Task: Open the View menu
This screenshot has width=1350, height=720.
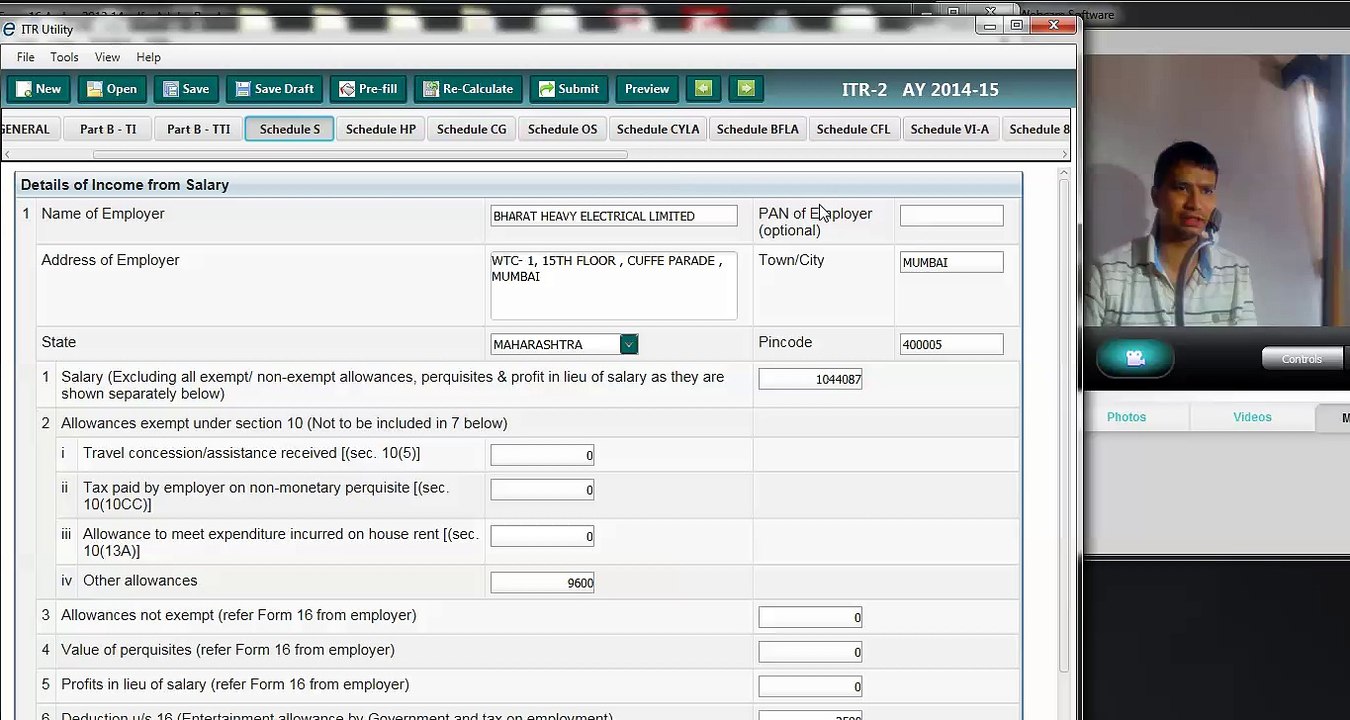Action: (107, 57)
